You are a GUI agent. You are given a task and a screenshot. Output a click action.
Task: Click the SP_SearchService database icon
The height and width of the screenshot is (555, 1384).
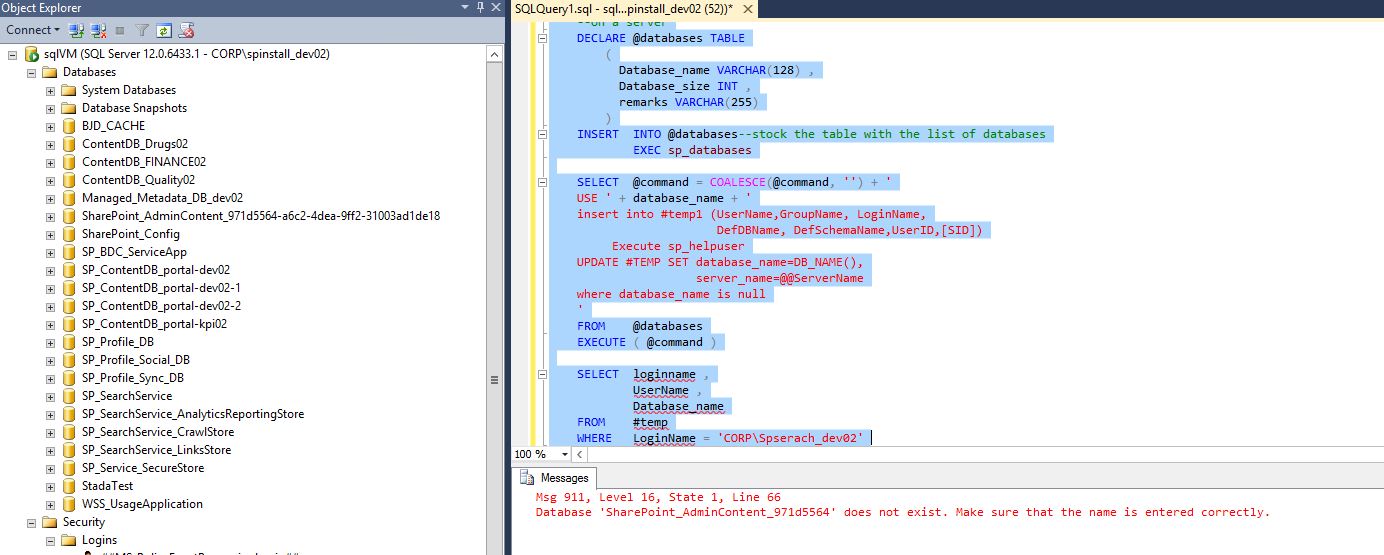click(69, 396)
